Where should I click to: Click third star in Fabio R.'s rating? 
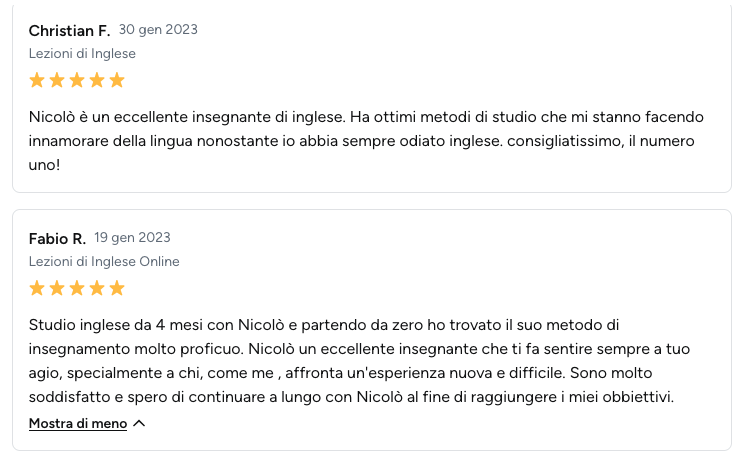(77, 288)
